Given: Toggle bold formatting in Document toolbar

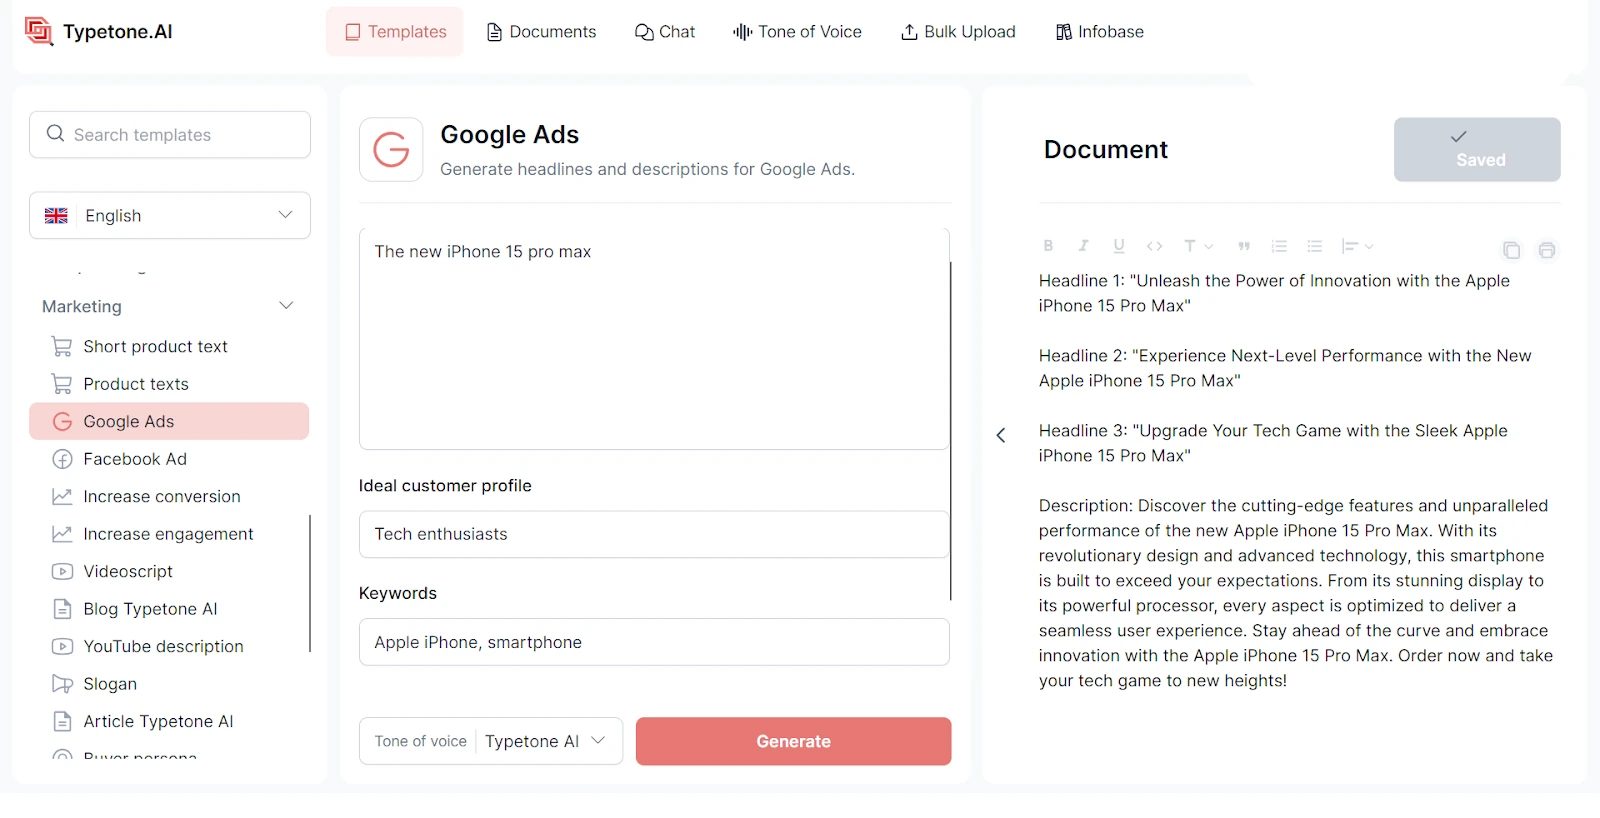Looking at the screenshot, I should point(1048,246).
